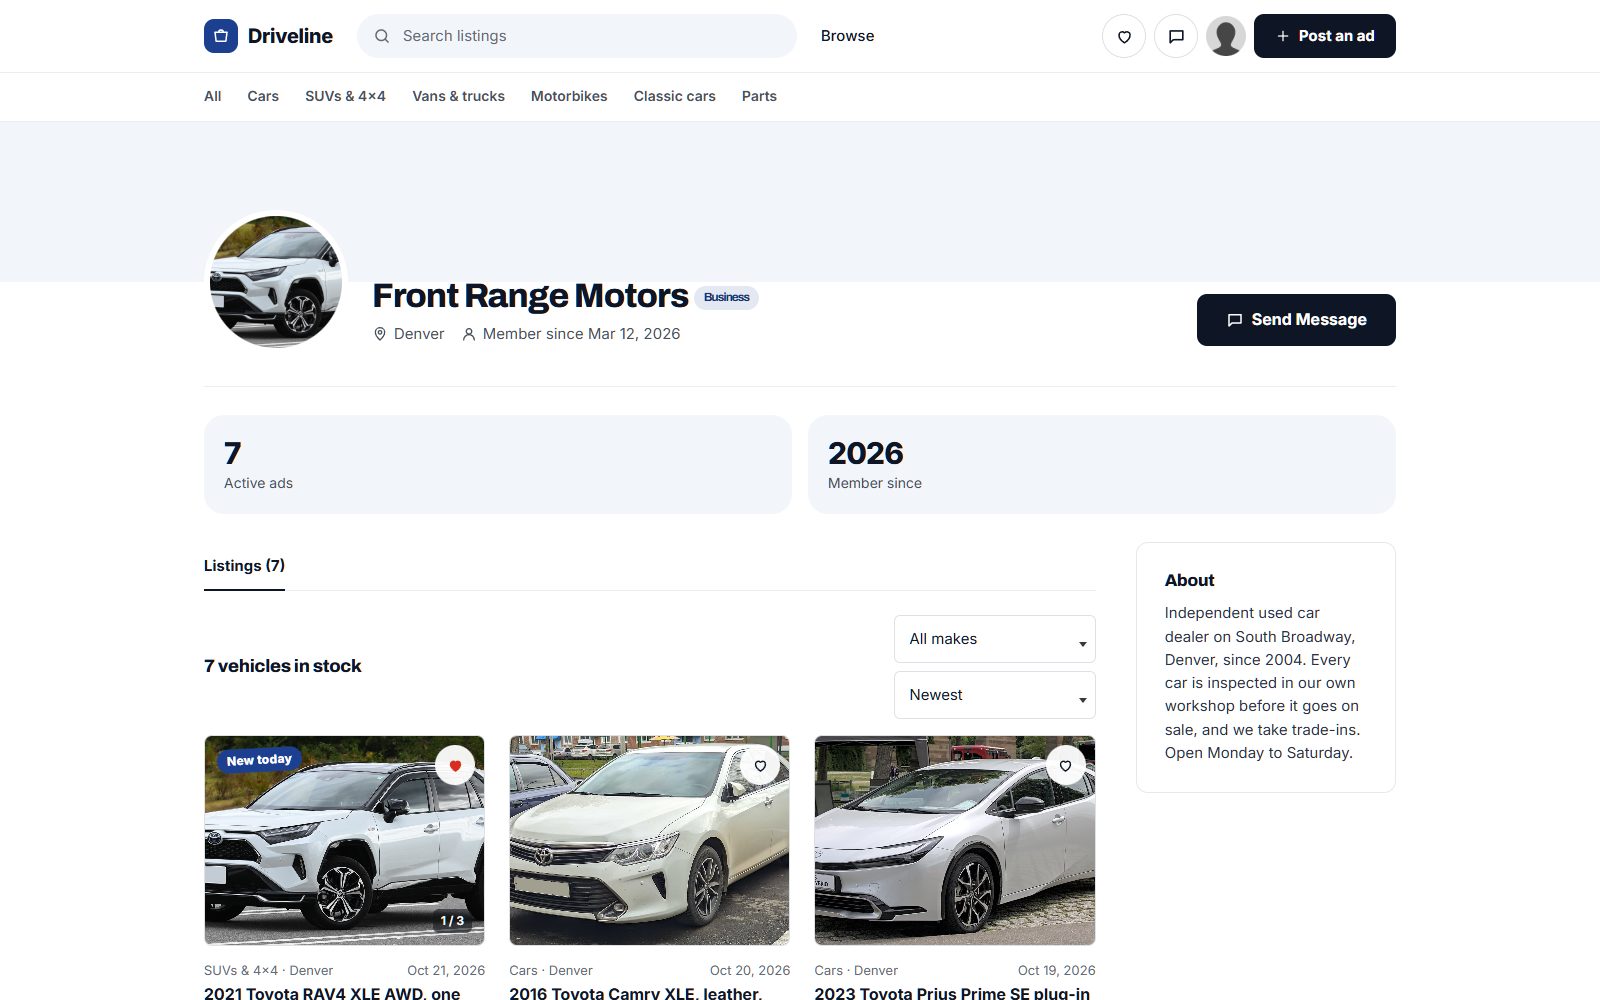Click the New today badge
The width and height of the screenshot is (1600, 1000).
pos(259,760)
